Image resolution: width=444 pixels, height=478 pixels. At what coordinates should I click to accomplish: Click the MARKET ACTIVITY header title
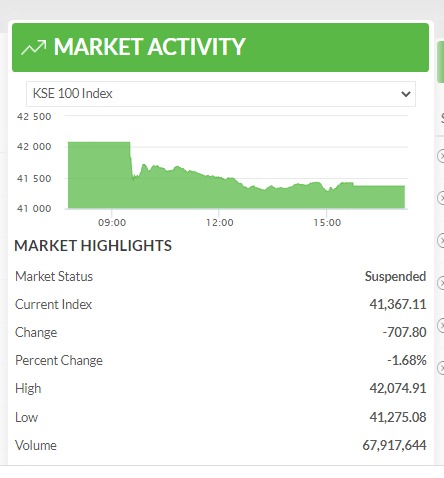pos(149,47)
